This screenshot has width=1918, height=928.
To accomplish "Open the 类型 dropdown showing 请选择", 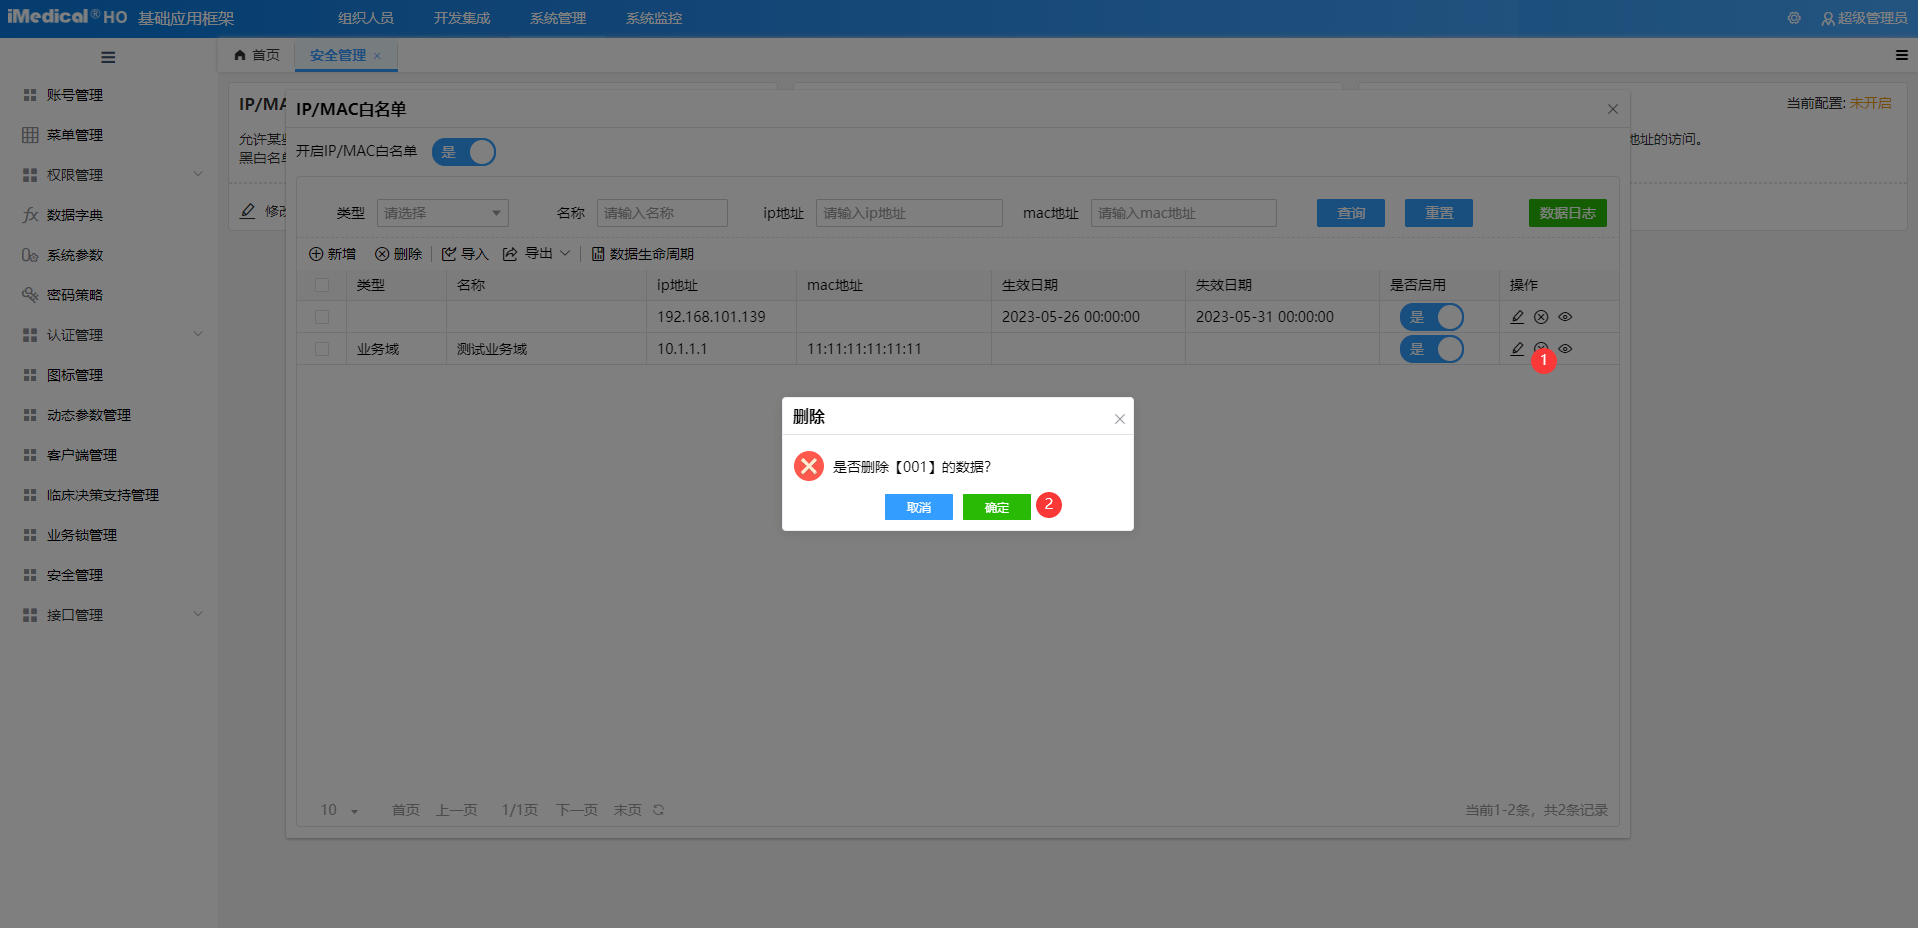I will coord(442,212).
